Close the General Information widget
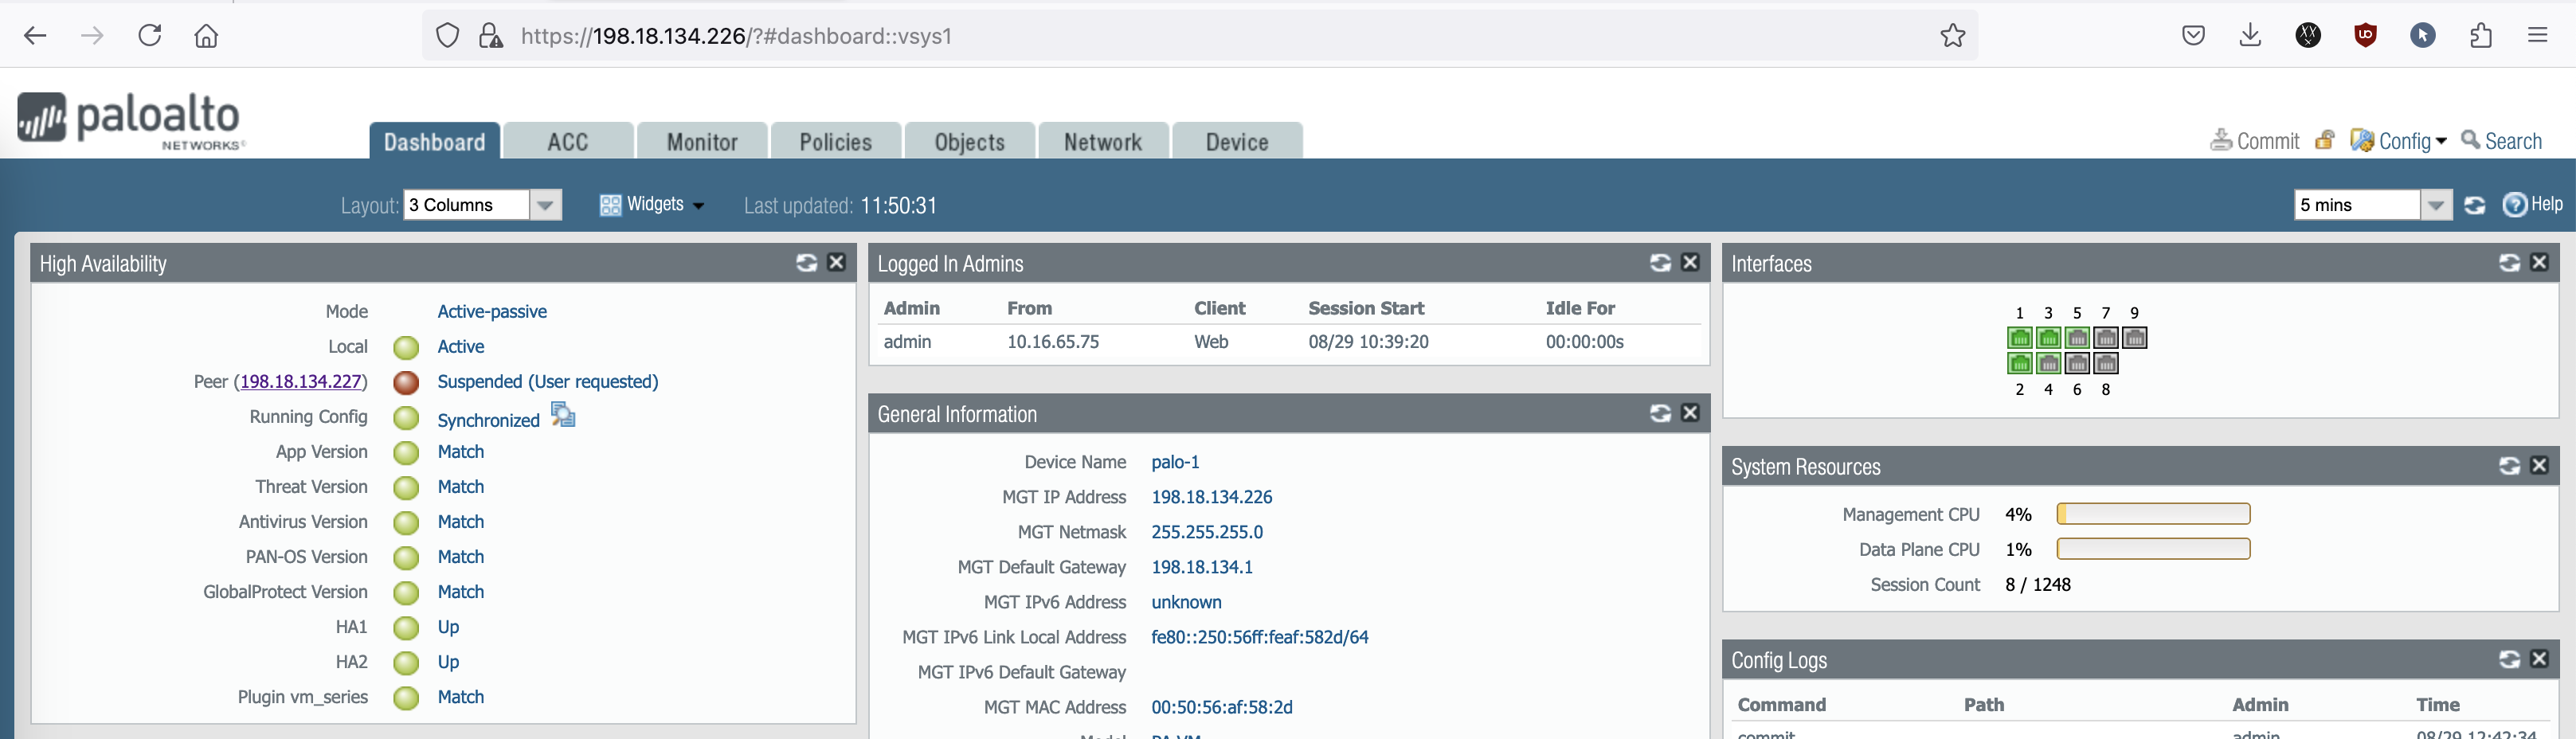Image resolution: width=2576 pixels, height=739 pixels. (x=1690, y=413)
